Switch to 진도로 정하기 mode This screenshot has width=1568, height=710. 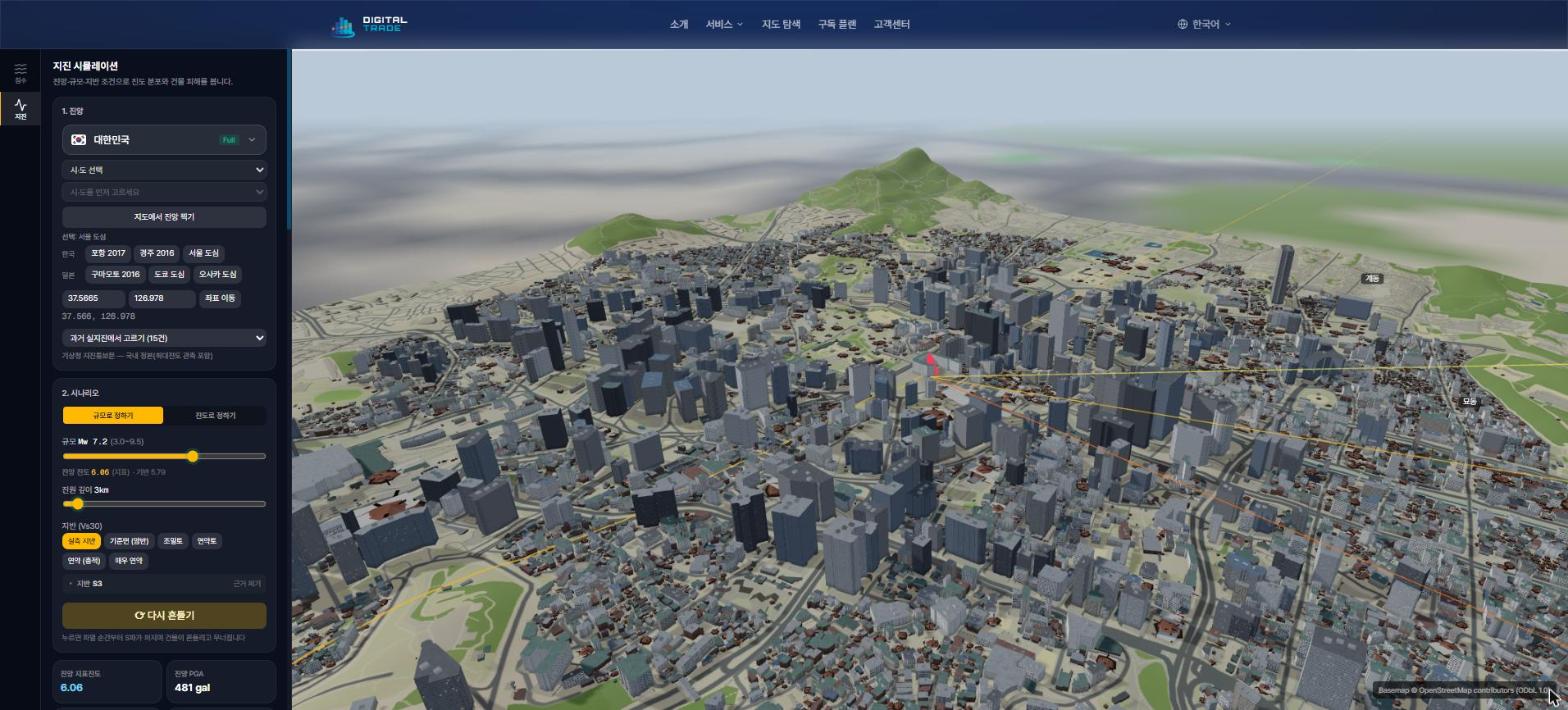pyautogui.click(x=215, y=415)
